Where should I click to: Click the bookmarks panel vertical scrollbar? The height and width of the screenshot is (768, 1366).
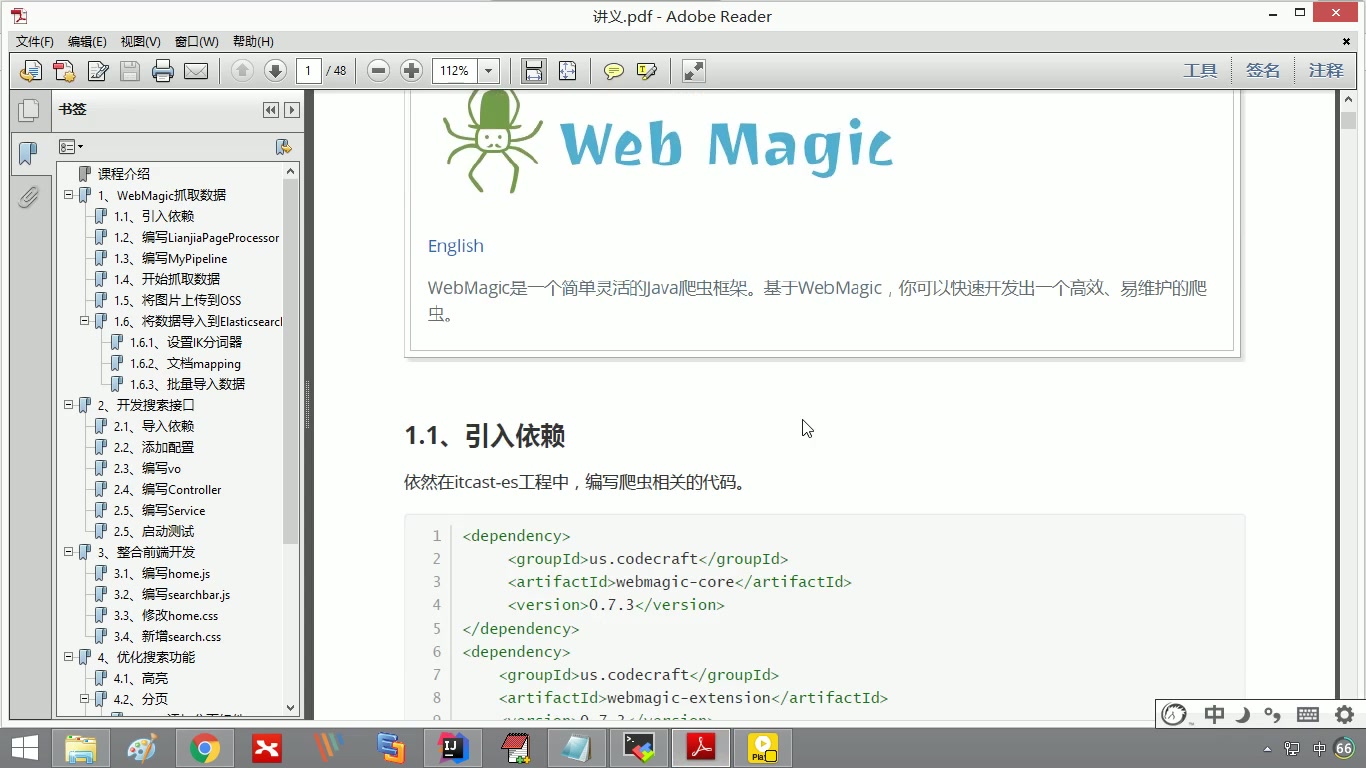pos(291,362)
